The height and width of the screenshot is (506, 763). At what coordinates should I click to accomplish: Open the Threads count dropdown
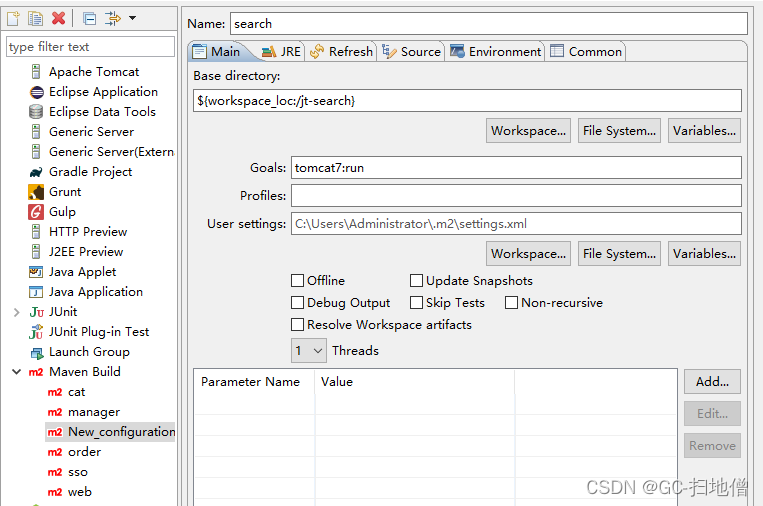tap(309, 351)
